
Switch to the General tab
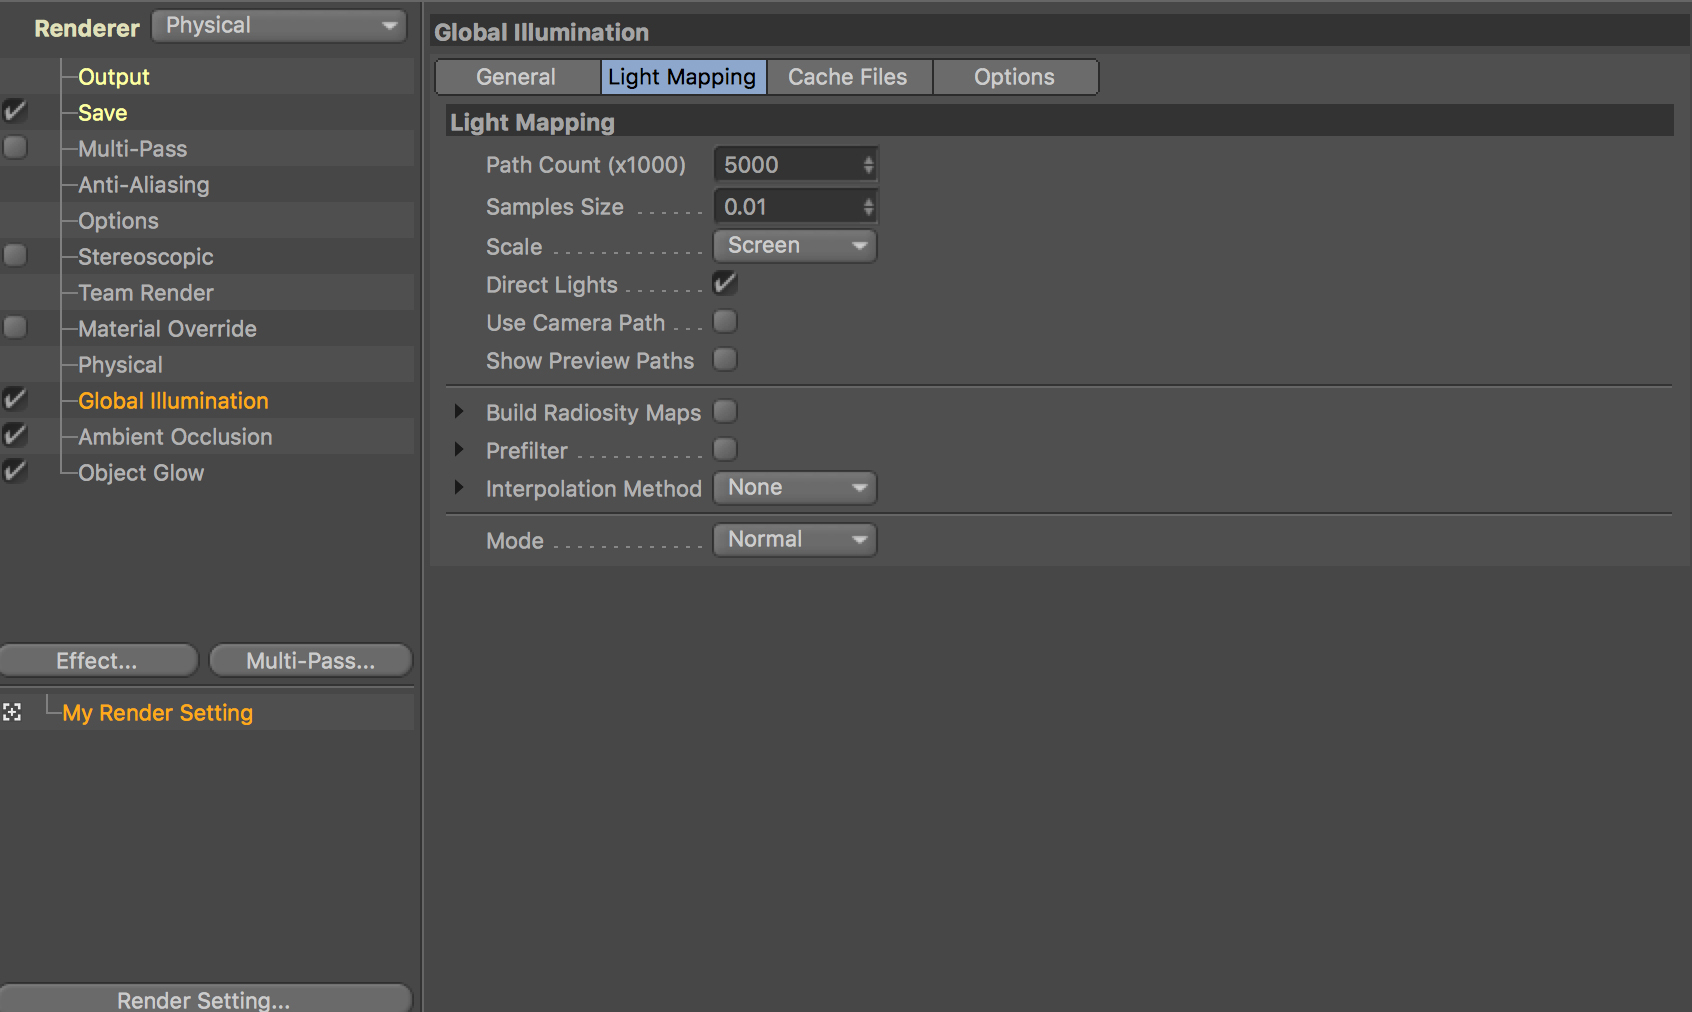(517, 77)
